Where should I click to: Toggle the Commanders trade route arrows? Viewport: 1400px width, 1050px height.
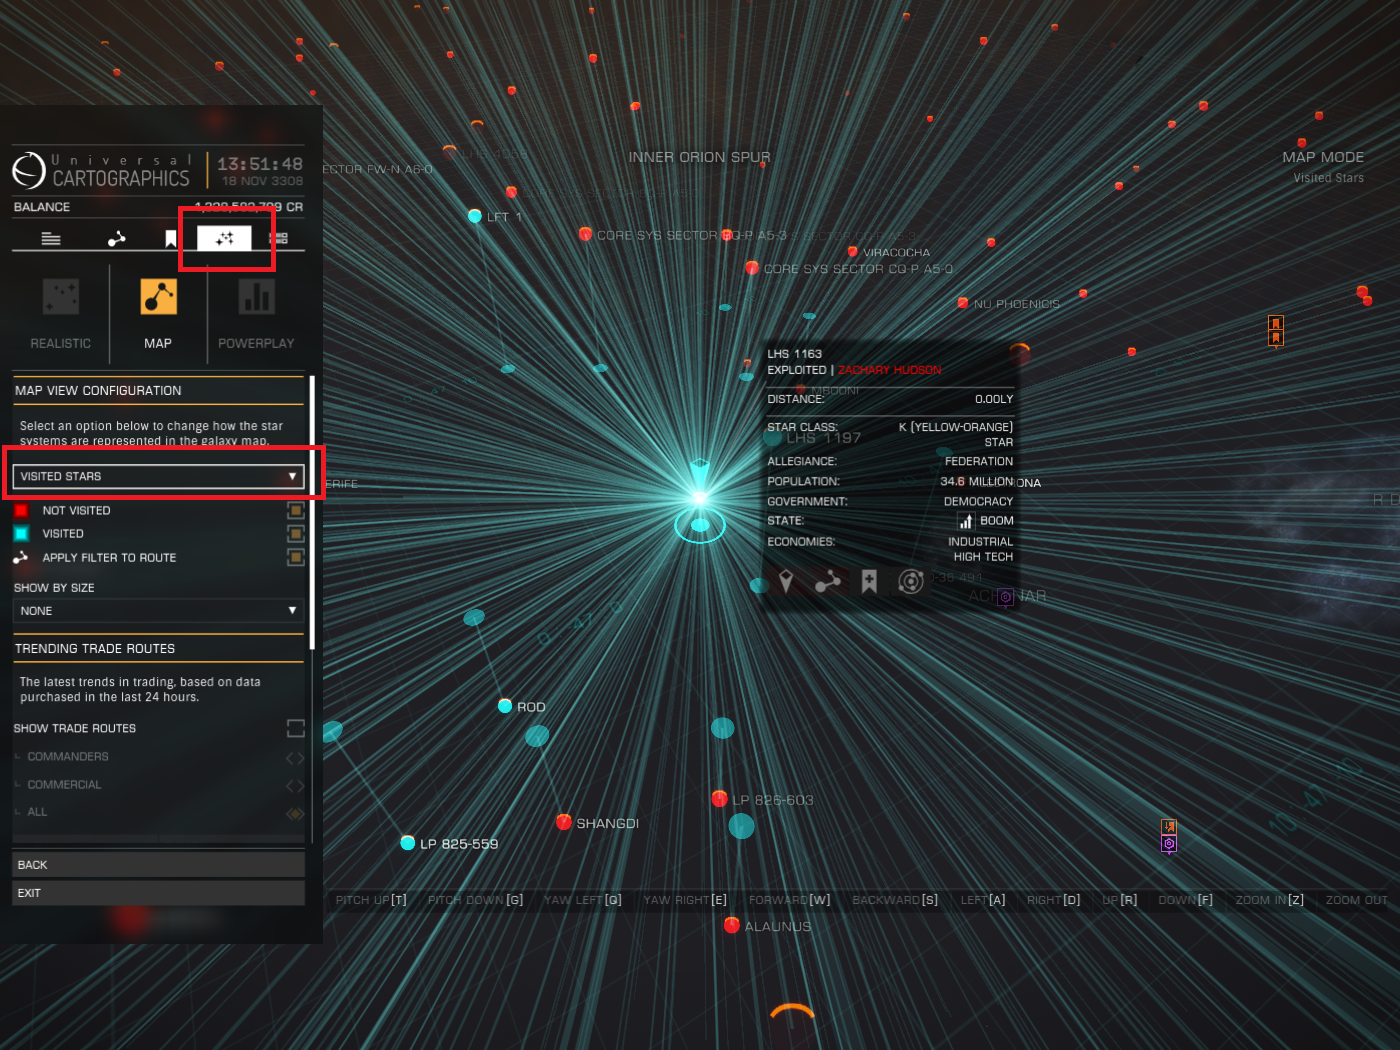coord(295,758)
